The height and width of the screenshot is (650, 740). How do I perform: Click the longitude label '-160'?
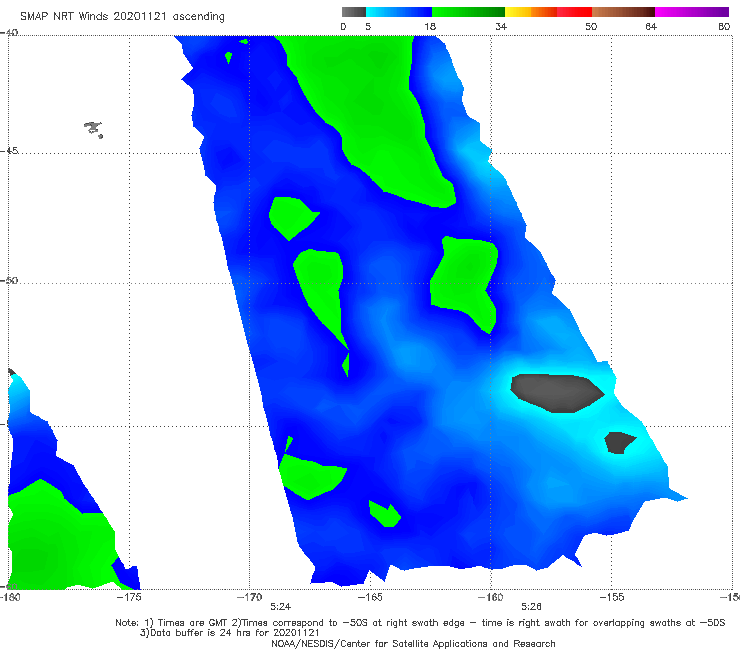(491, 597)
